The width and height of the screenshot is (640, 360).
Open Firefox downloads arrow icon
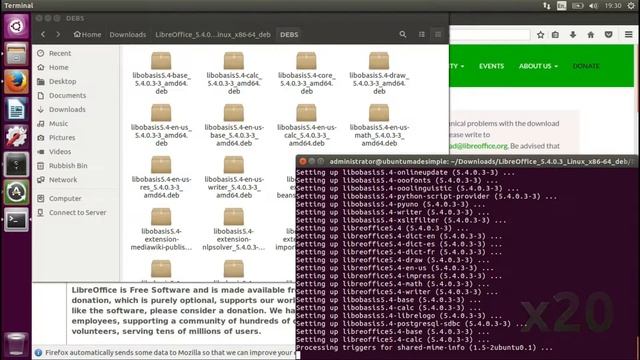coord(573,35)
